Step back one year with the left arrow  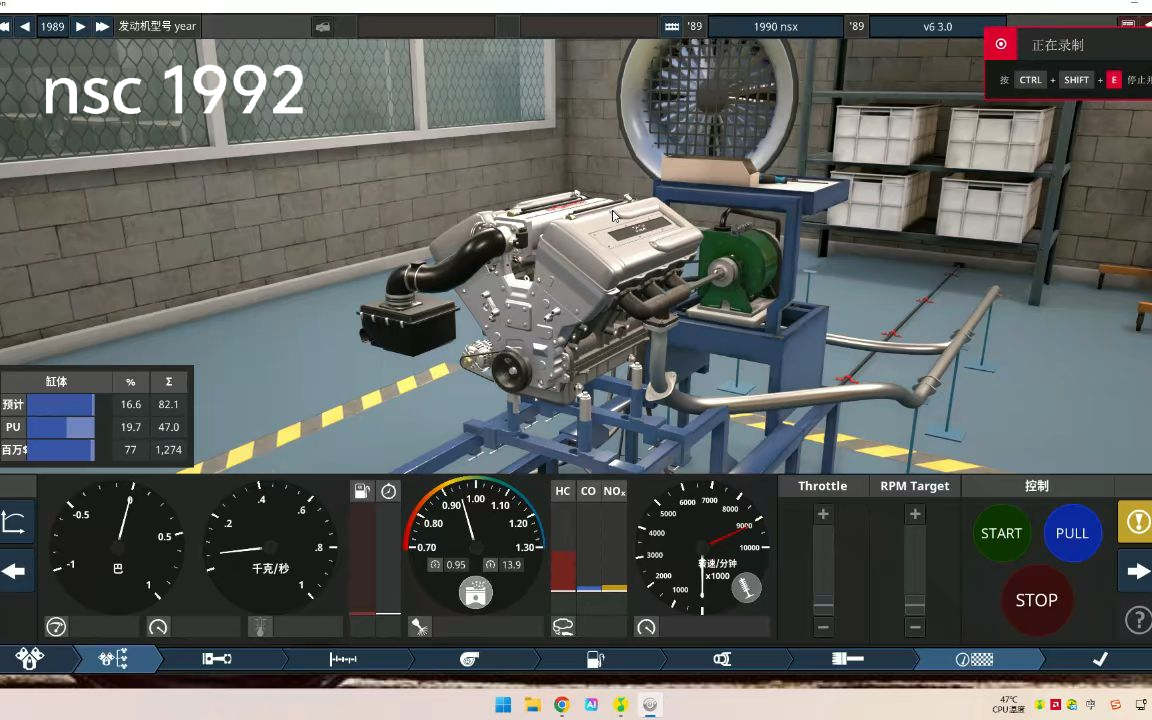tap(25, 26)
